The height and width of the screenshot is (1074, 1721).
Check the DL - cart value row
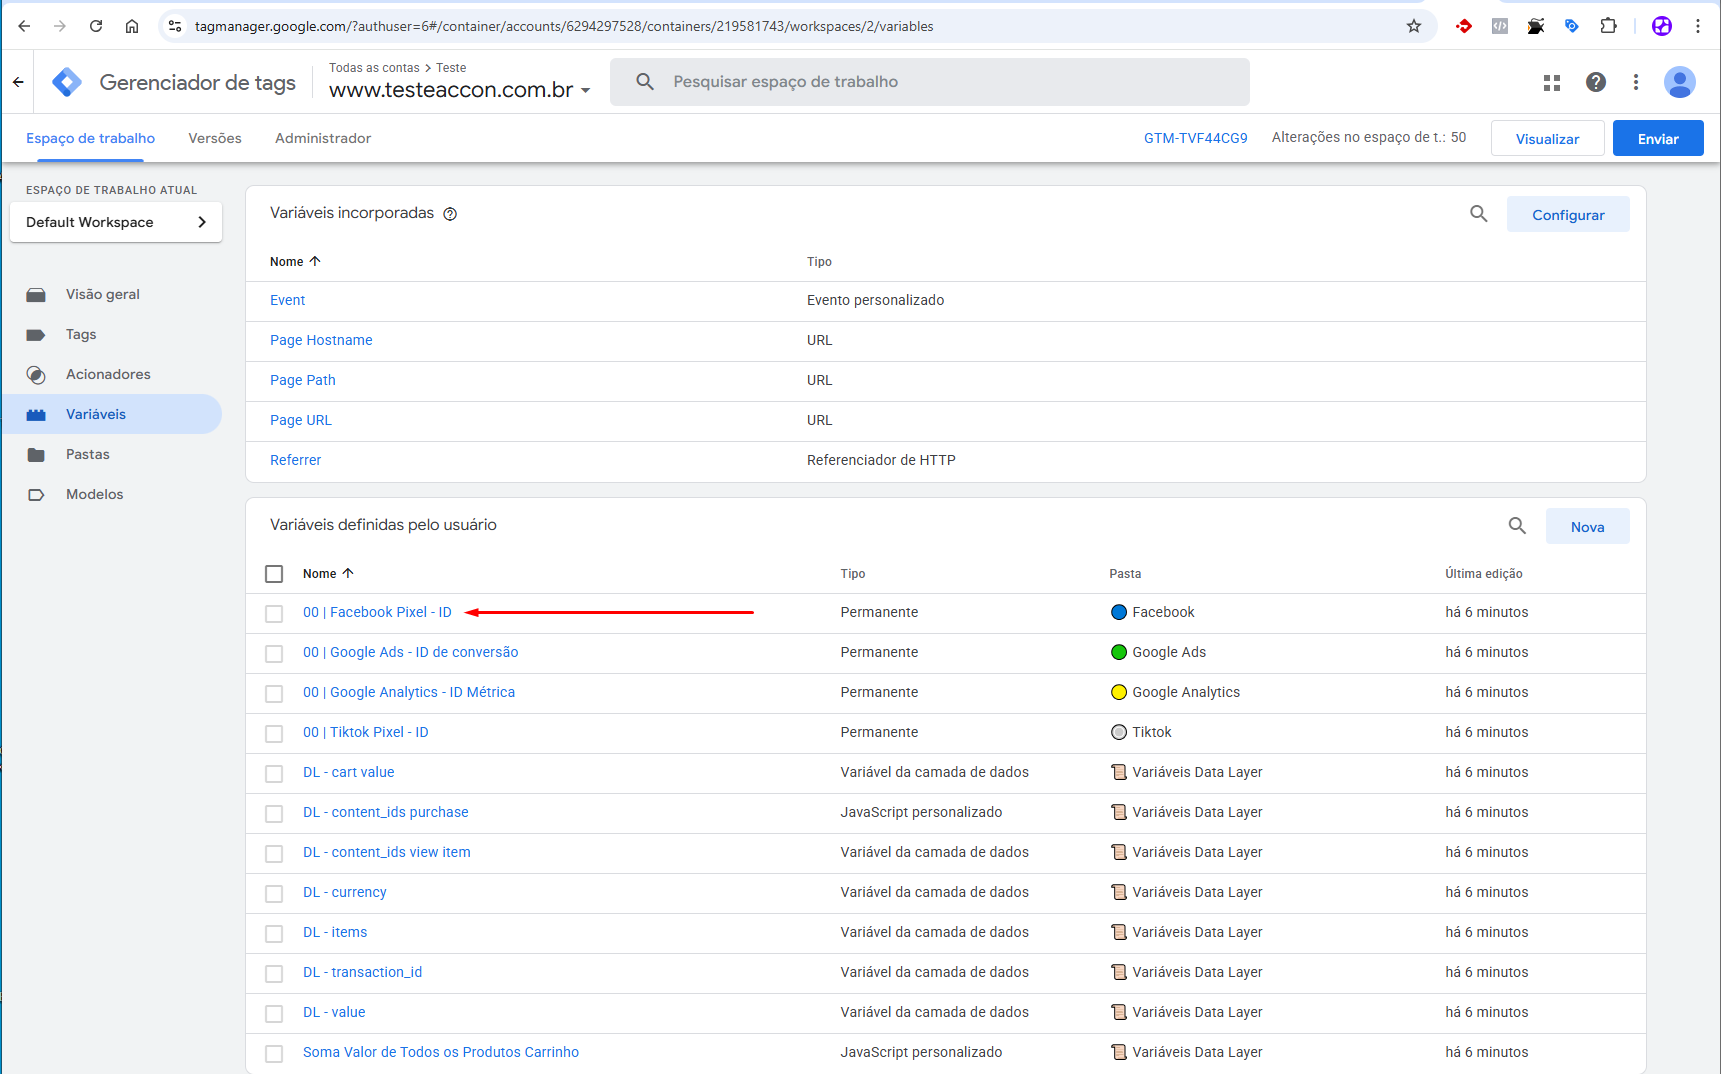[x=274, y=774]
